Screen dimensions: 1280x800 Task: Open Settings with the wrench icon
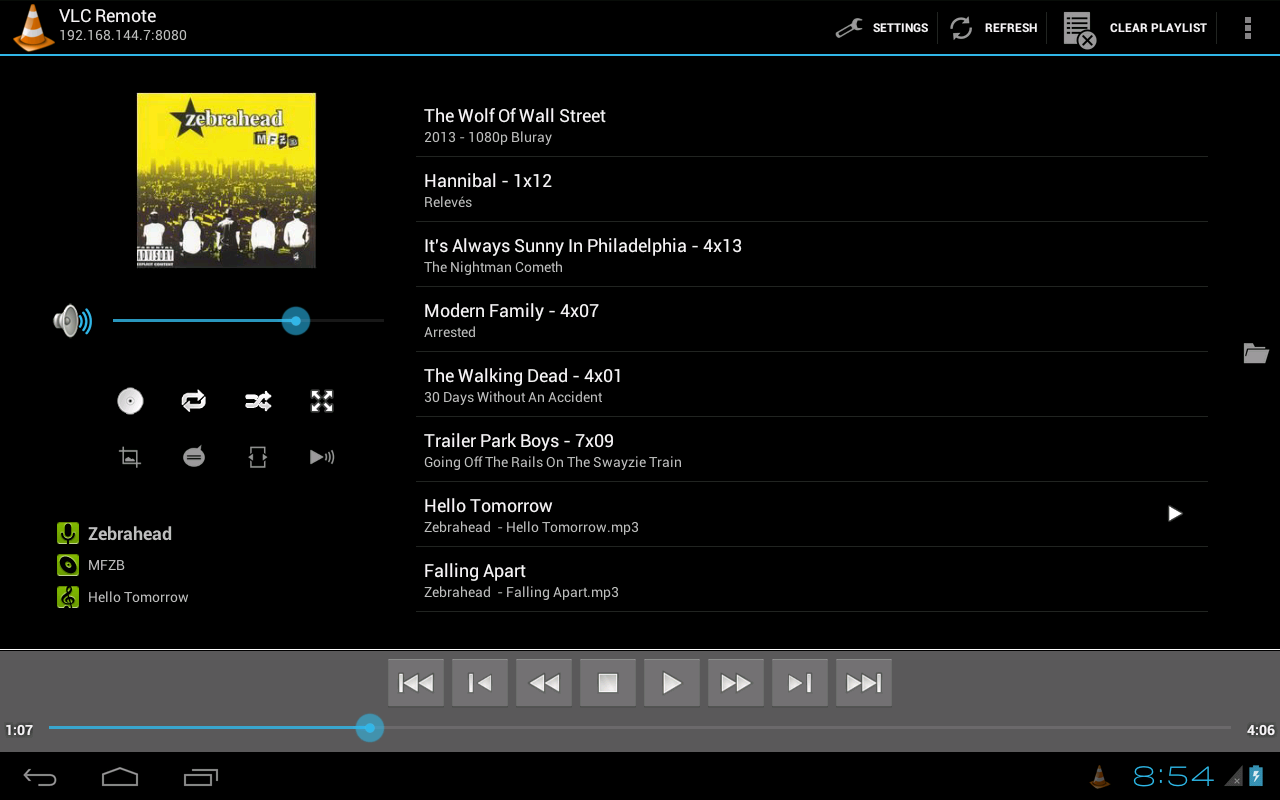point(882,28)
